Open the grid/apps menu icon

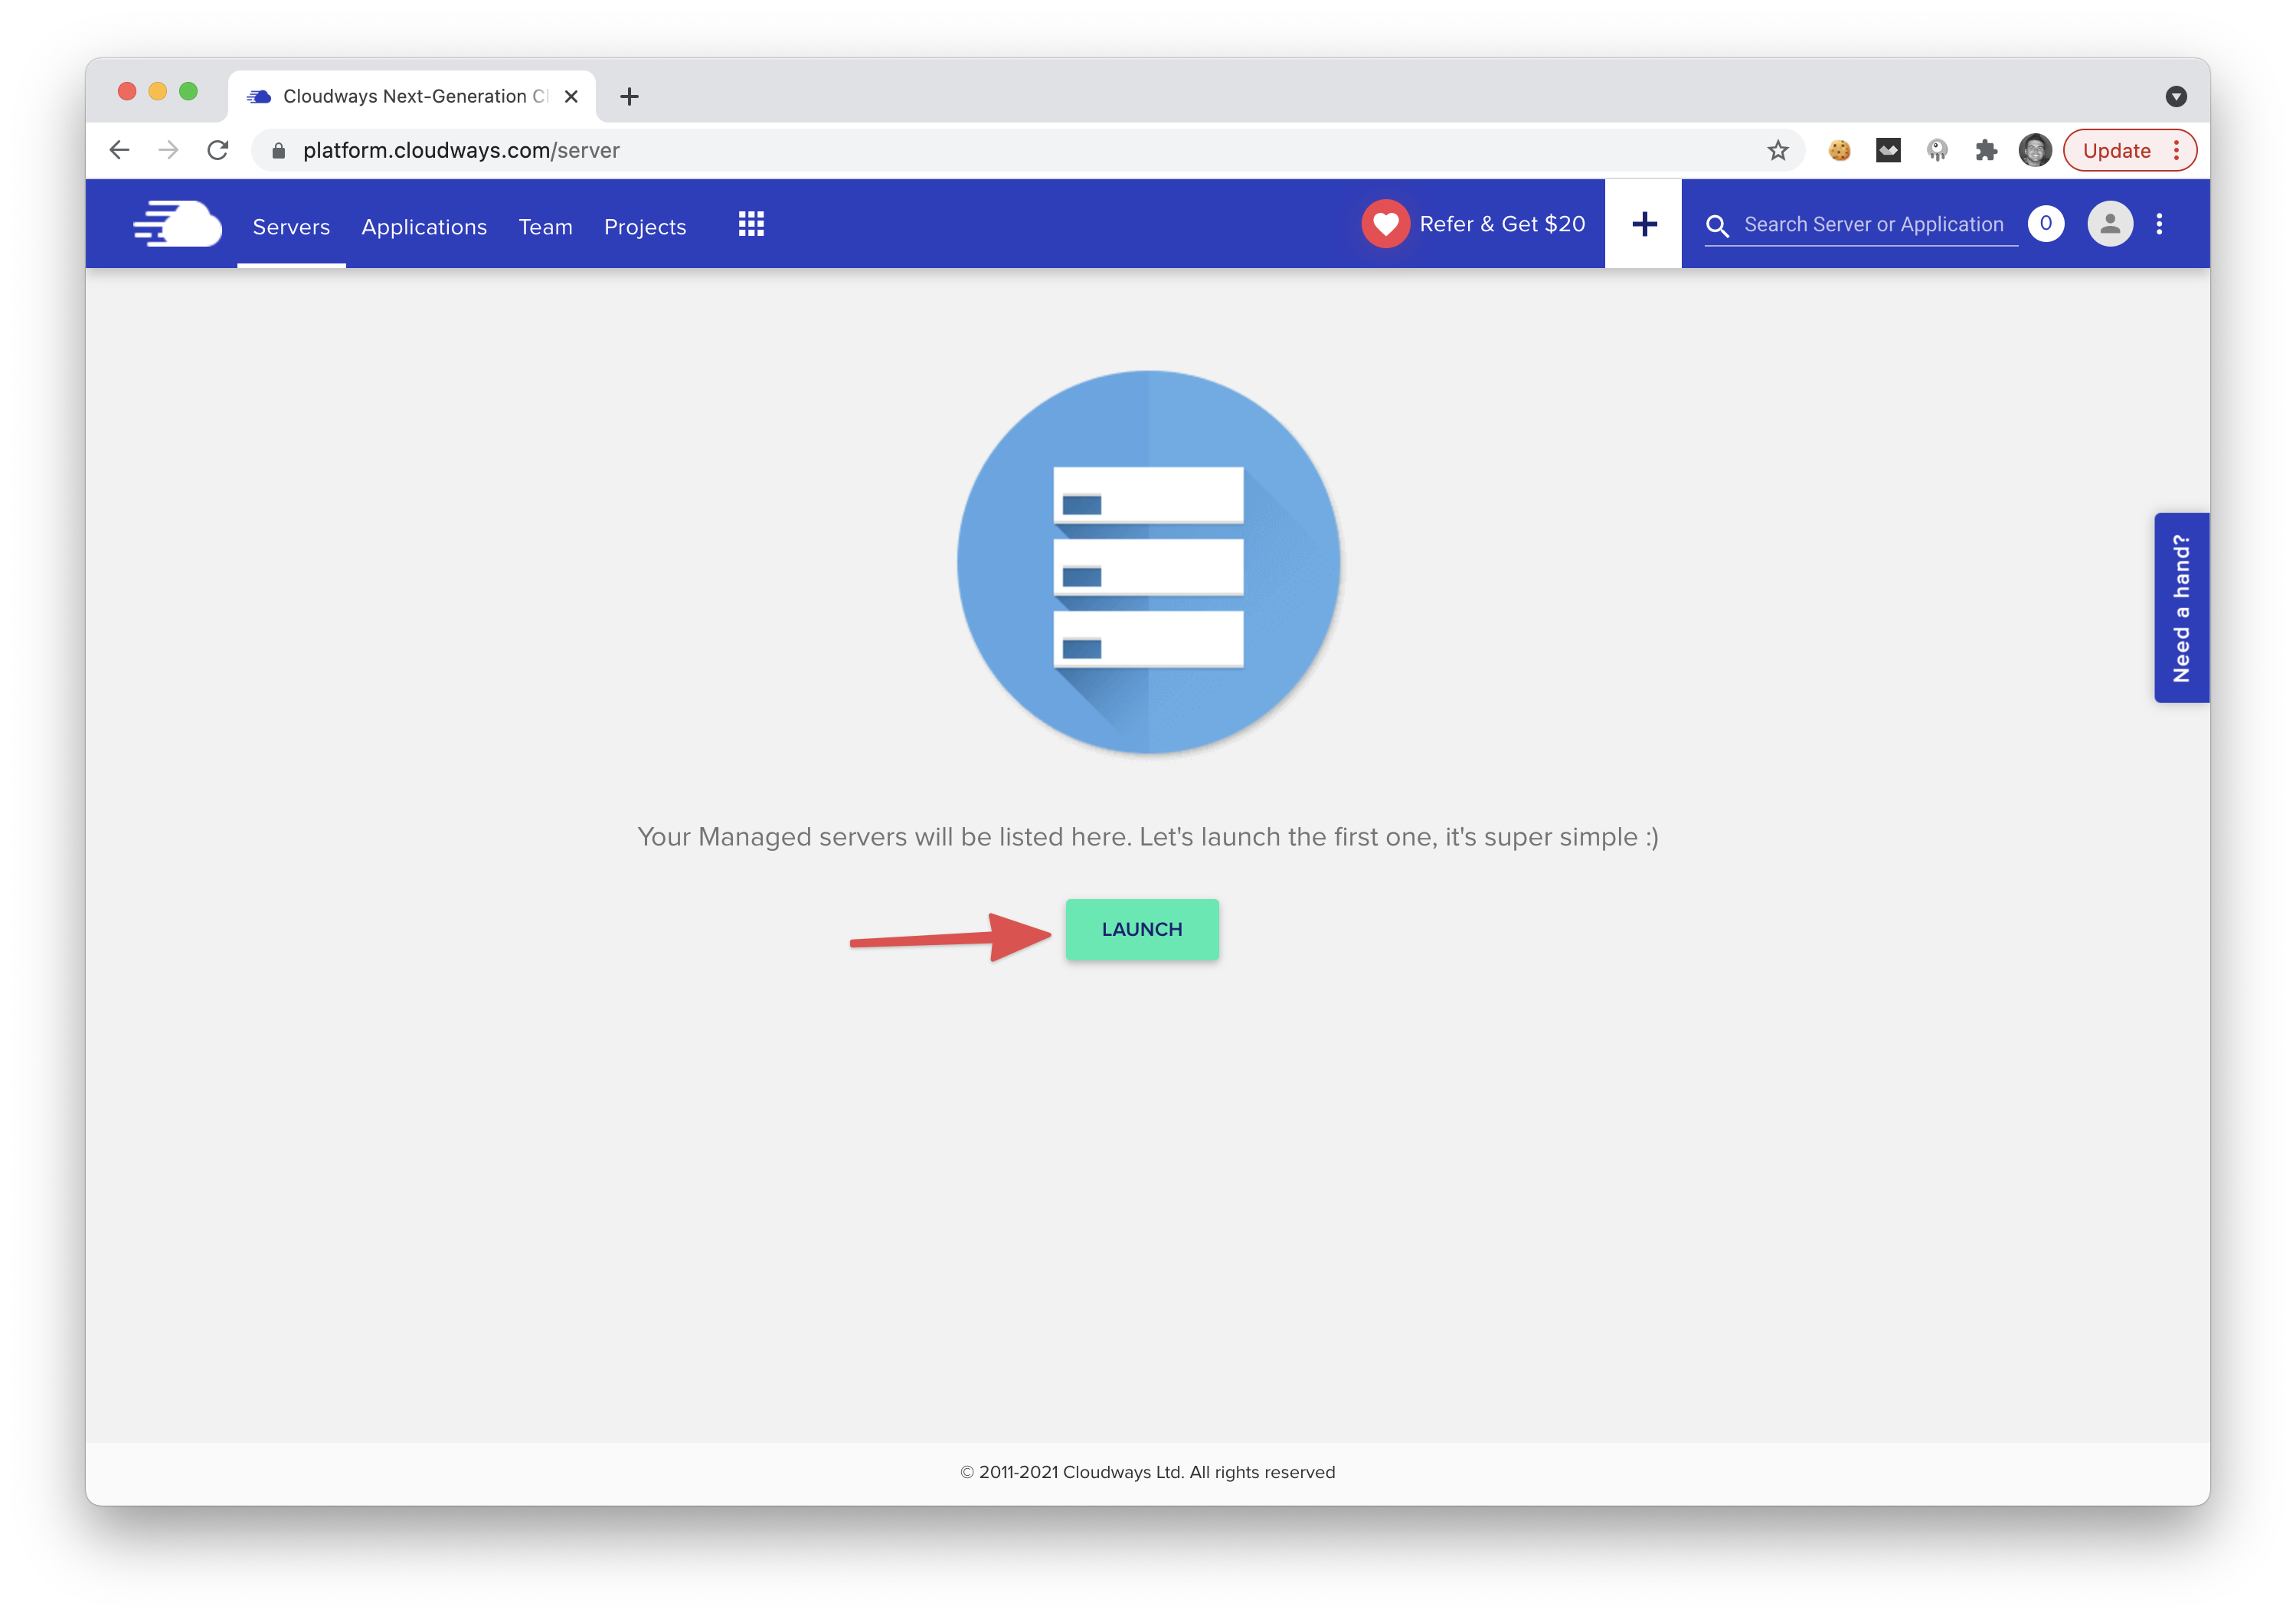tap(750, 224)
